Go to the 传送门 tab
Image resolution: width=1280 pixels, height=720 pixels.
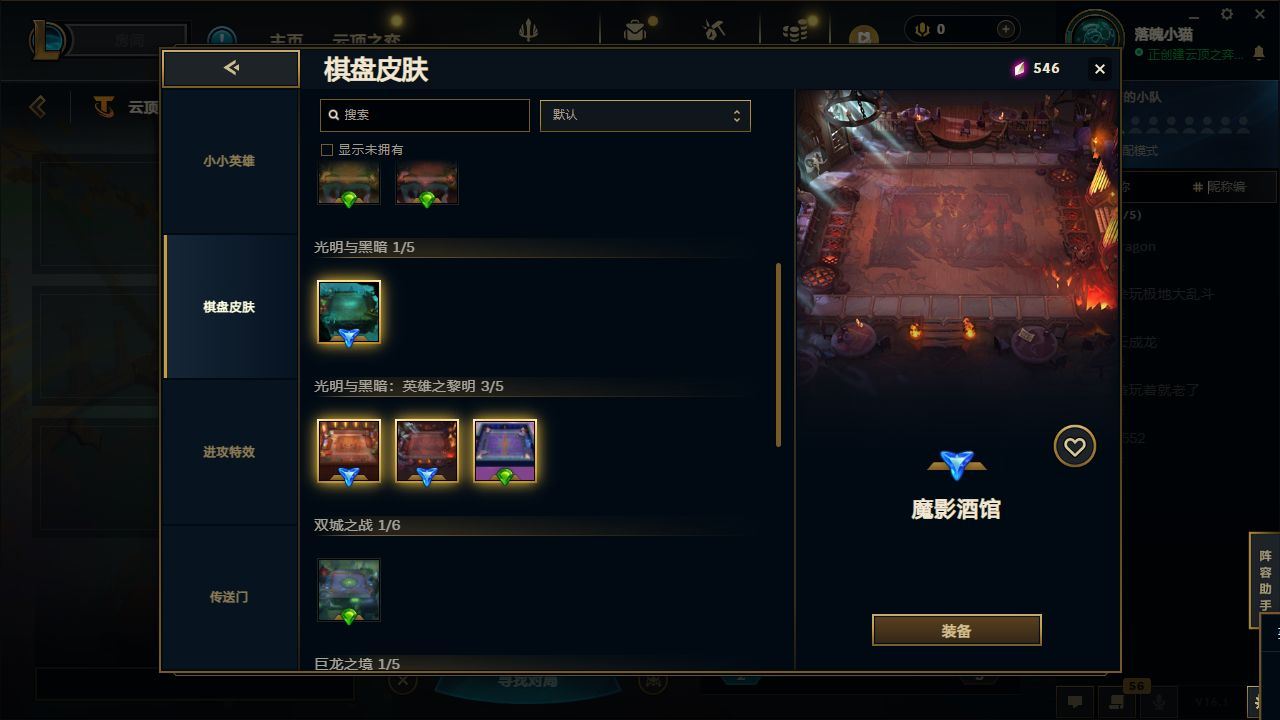pos(230,597)
